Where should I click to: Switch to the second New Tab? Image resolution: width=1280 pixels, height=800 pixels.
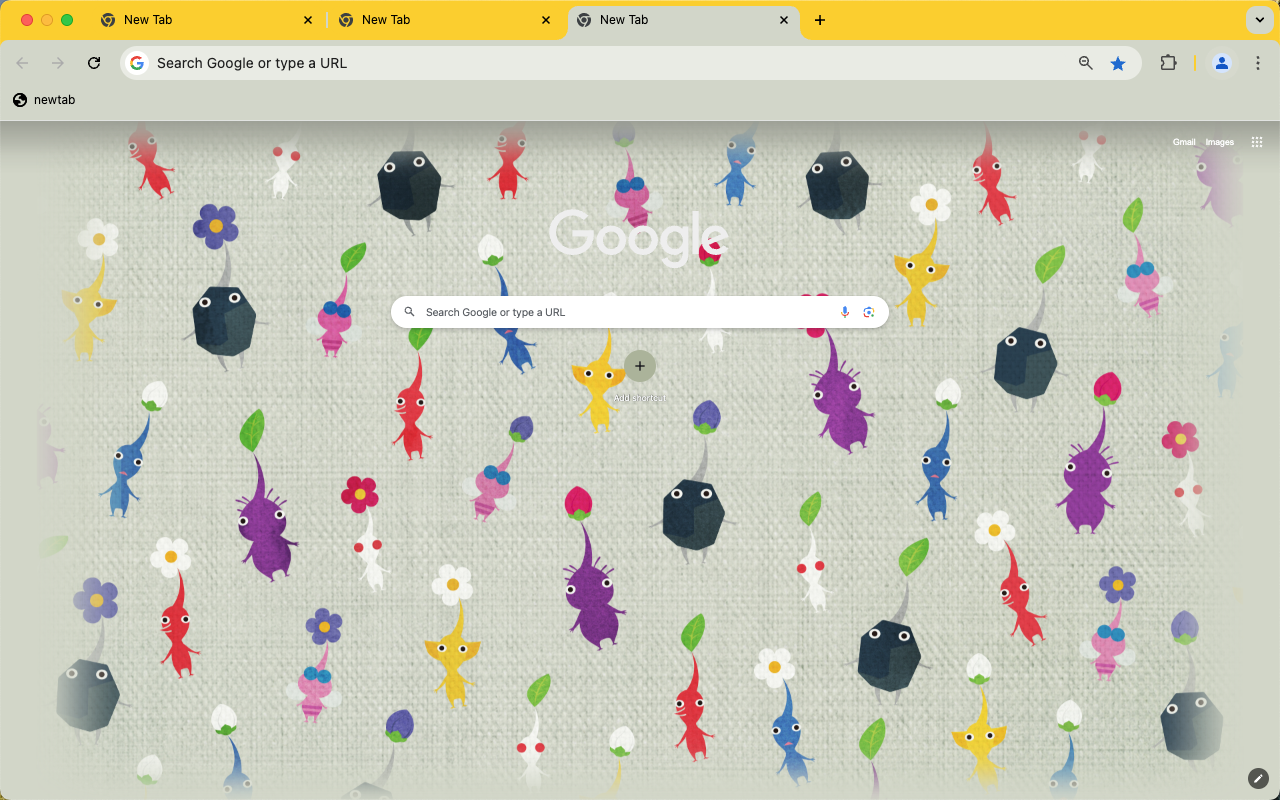(x=446, y=20)
